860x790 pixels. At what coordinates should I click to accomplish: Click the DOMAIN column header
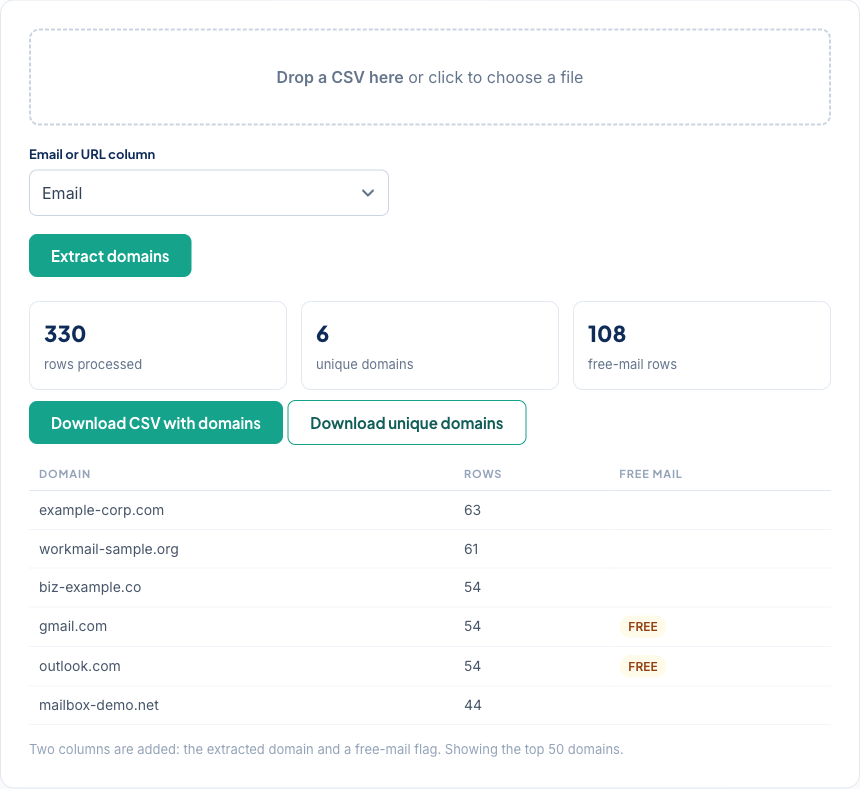(x=65, y=474)
